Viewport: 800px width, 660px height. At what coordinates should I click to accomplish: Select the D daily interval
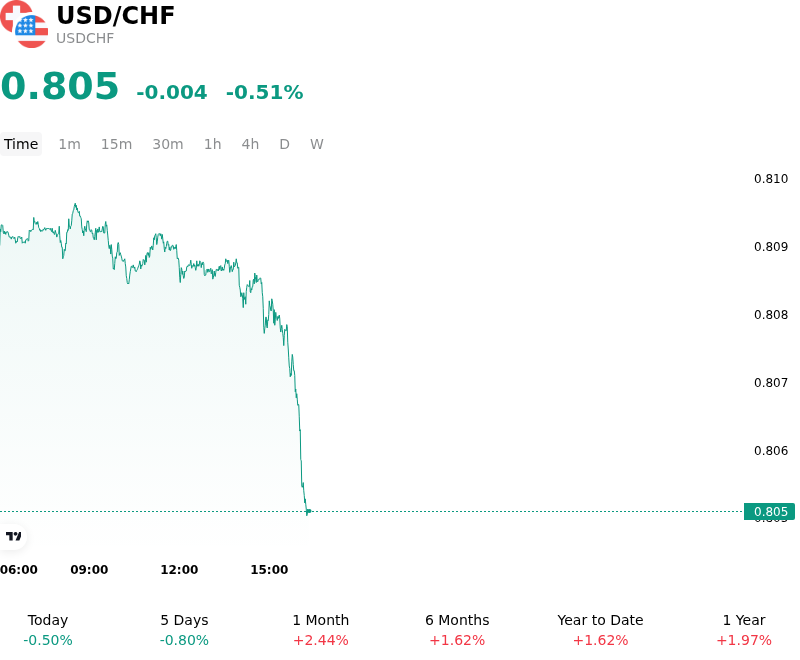coord(285,144)
